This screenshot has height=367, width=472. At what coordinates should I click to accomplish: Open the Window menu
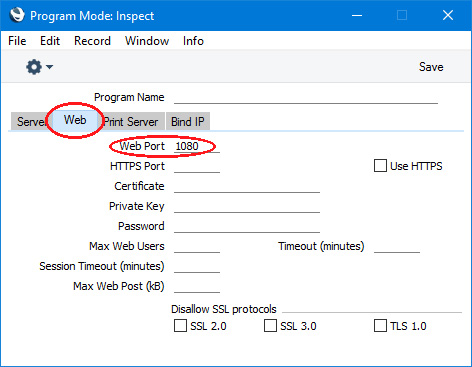tap(147, 41)
